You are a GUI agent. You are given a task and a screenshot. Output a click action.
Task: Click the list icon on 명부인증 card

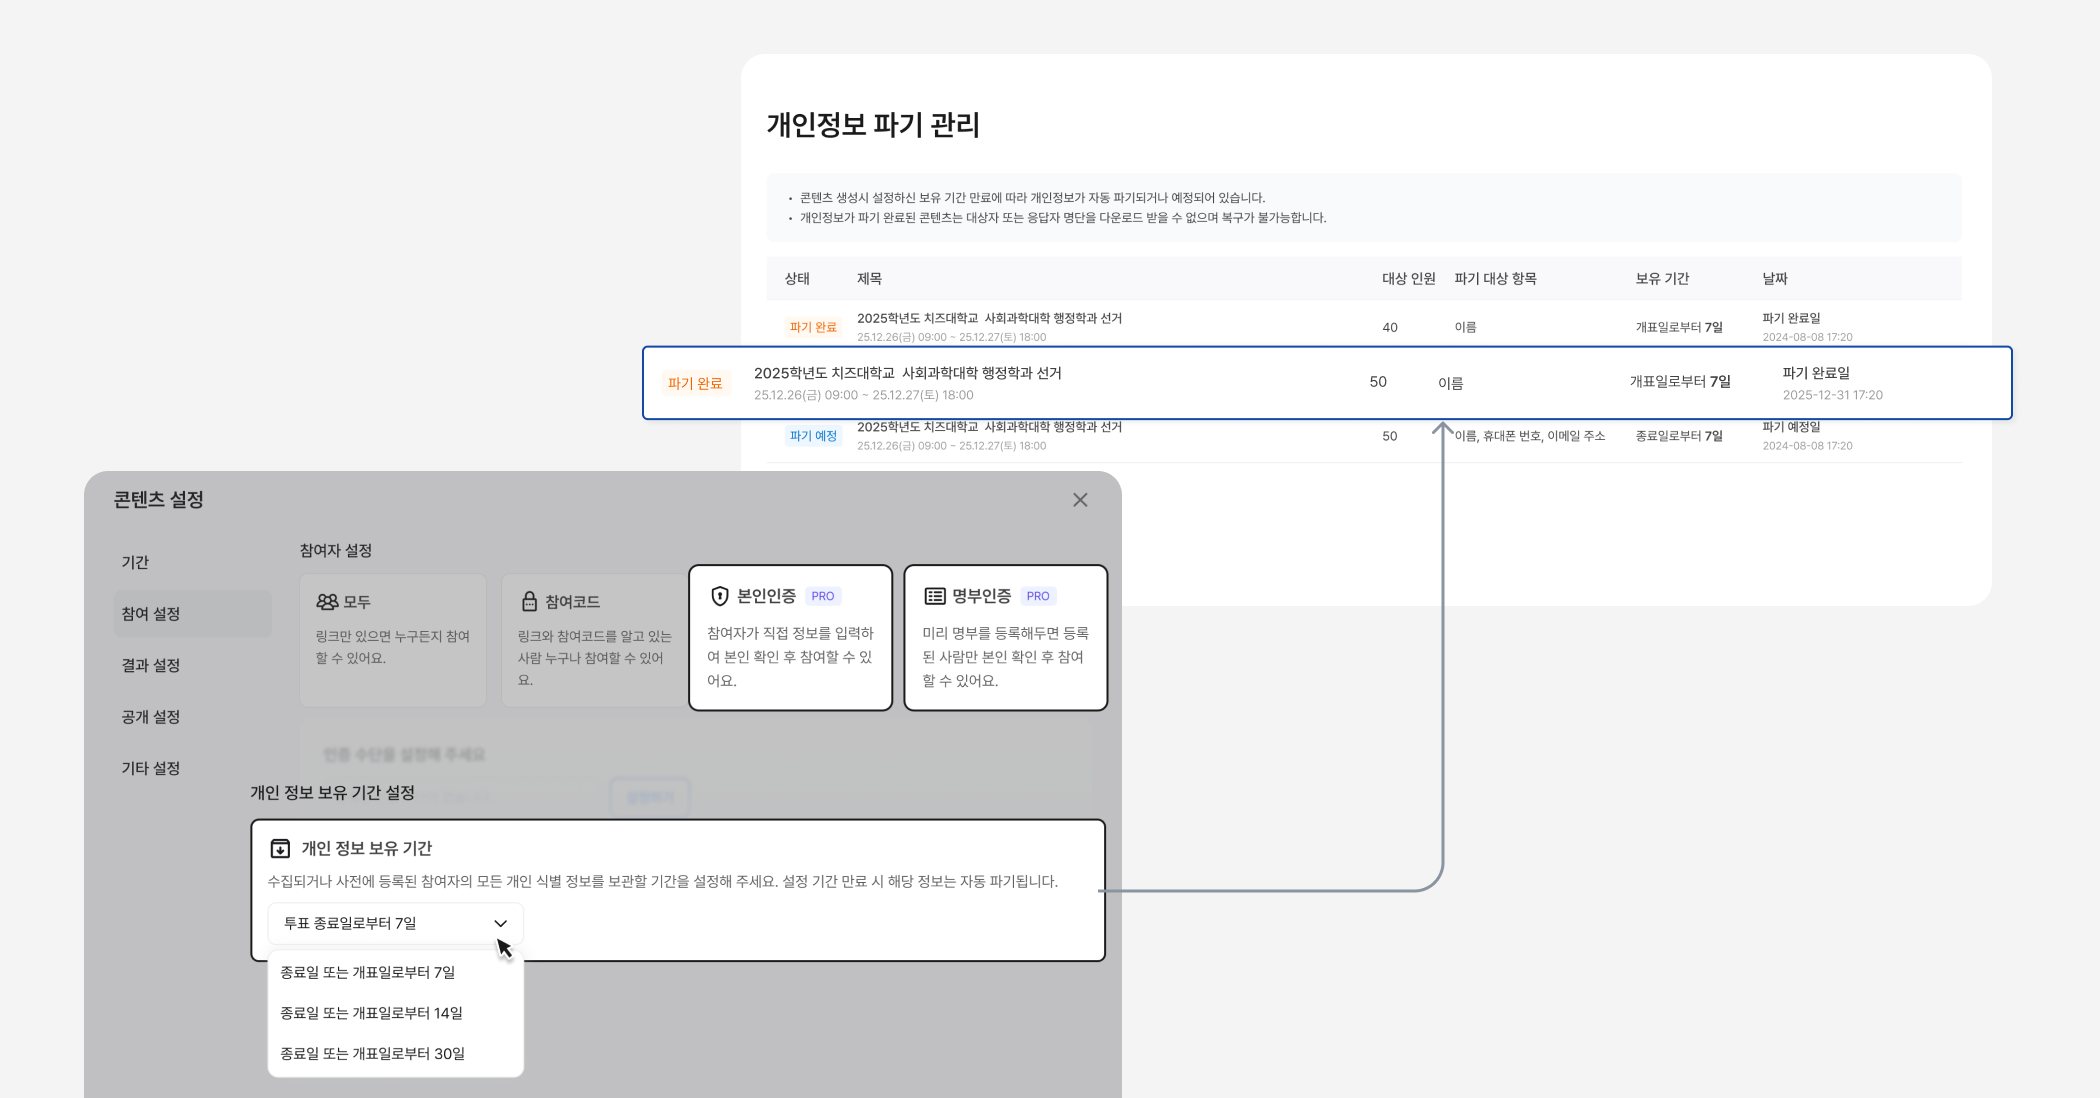(x=934, y=596)
